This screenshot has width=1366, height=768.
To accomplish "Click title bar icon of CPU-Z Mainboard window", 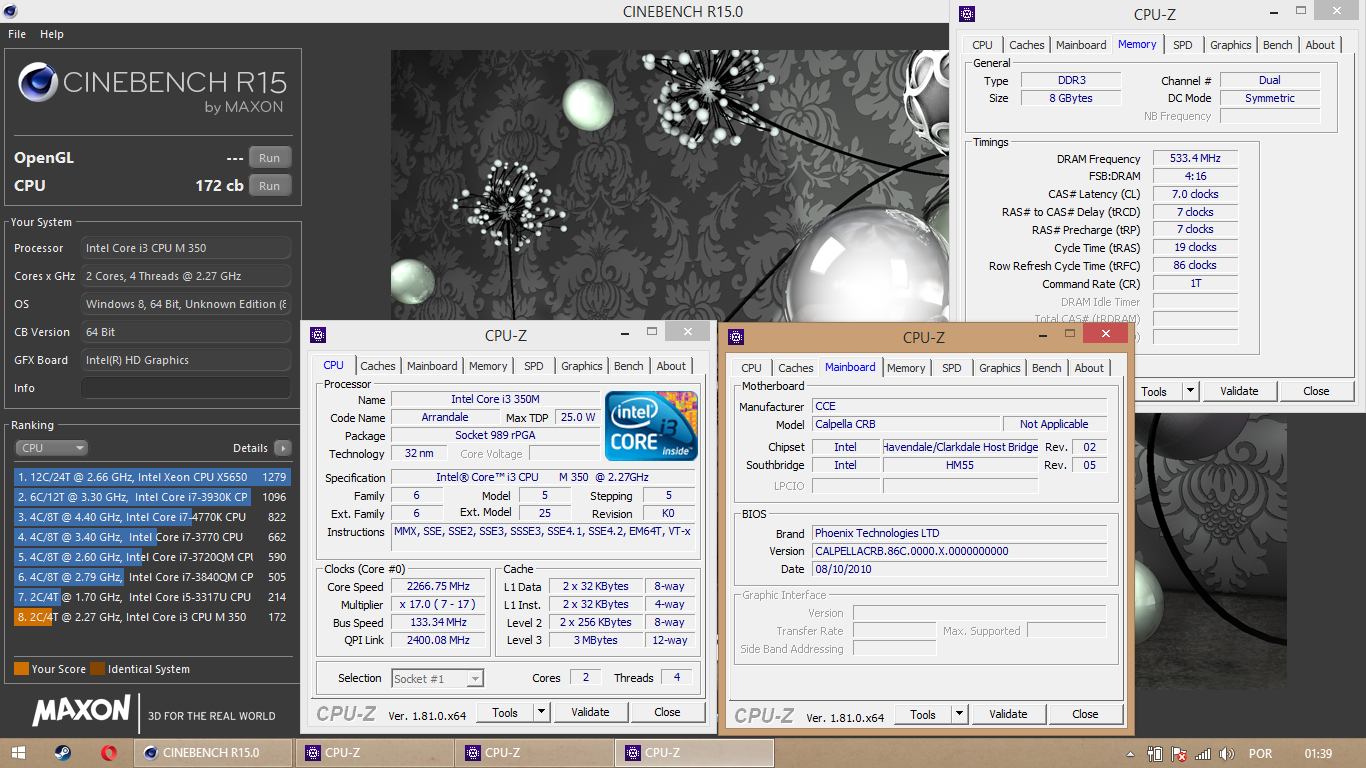I will click(736, 337).
